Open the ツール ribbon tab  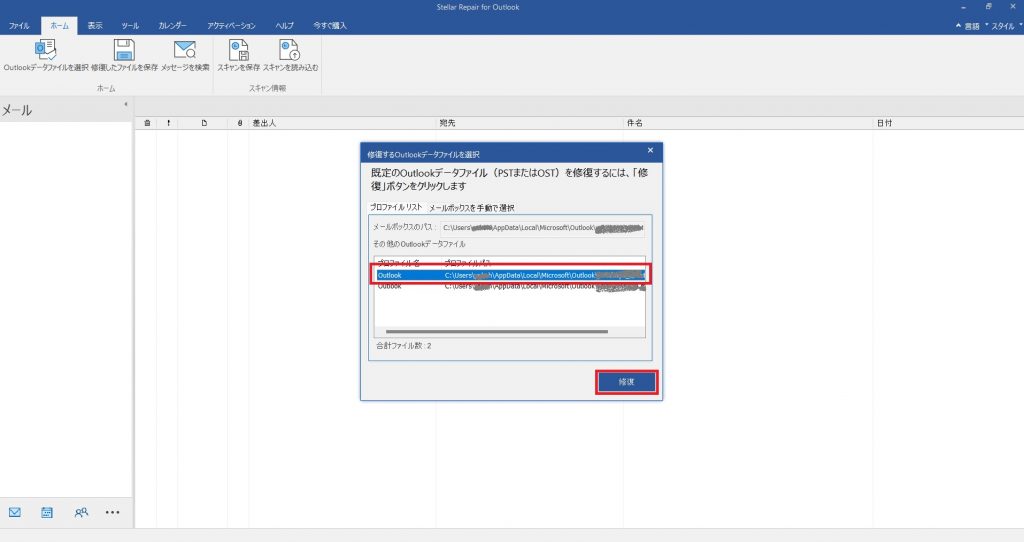click(x=130, y=25)
